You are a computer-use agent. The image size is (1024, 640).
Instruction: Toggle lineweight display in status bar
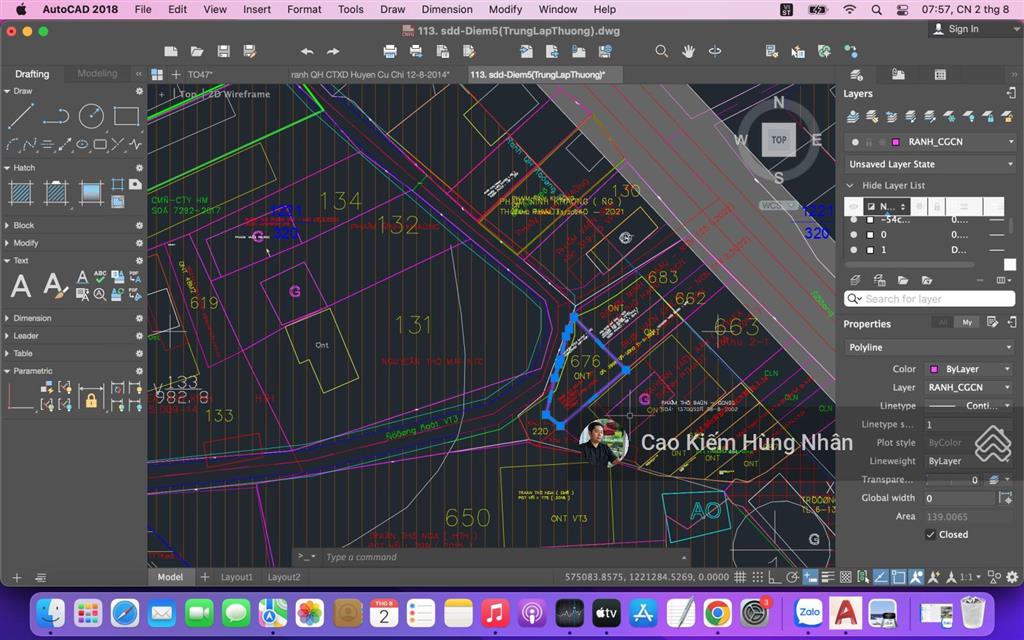click(827, 577)
